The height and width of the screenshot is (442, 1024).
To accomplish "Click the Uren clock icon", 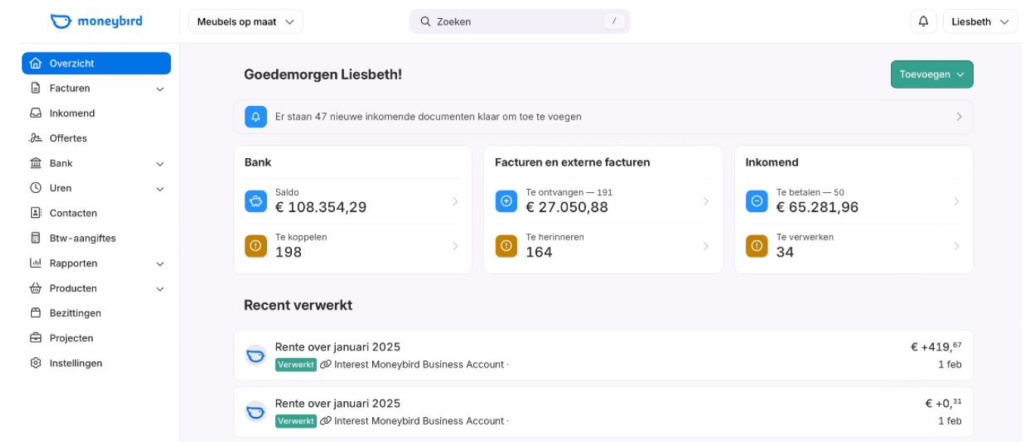I will [36, 188].
